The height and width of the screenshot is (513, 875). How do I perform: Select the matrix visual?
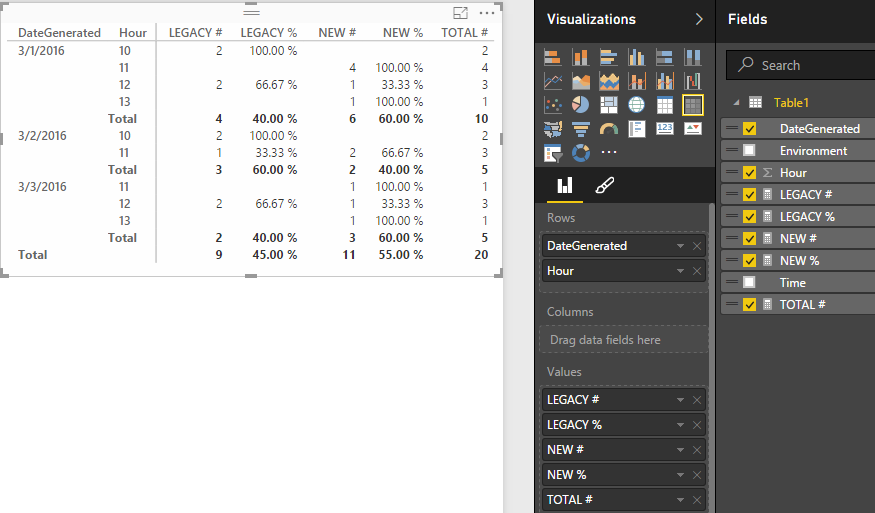coord(692,105)
